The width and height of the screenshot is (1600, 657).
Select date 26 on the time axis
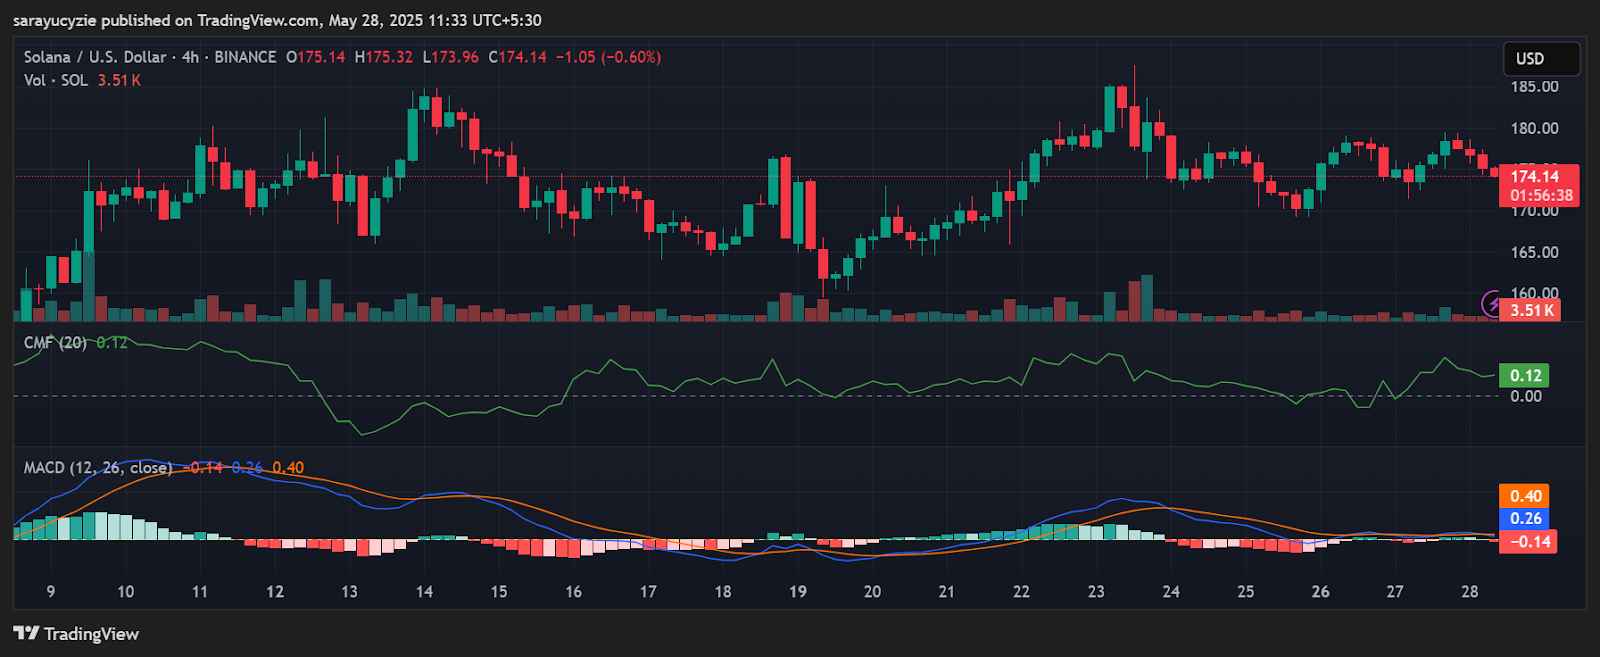click(x=1320, y=591)
